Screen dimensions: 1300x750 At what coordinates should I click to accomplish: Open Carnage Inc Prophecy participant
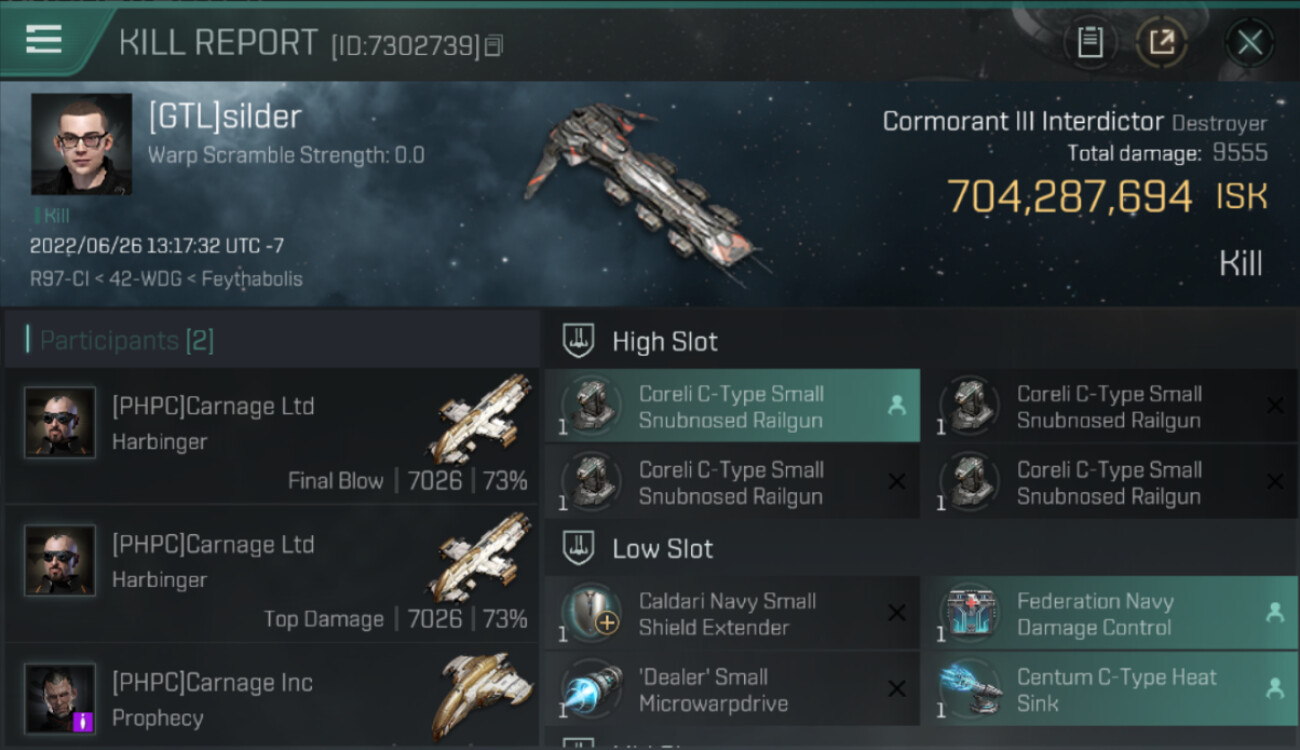(x=271, y=697)
